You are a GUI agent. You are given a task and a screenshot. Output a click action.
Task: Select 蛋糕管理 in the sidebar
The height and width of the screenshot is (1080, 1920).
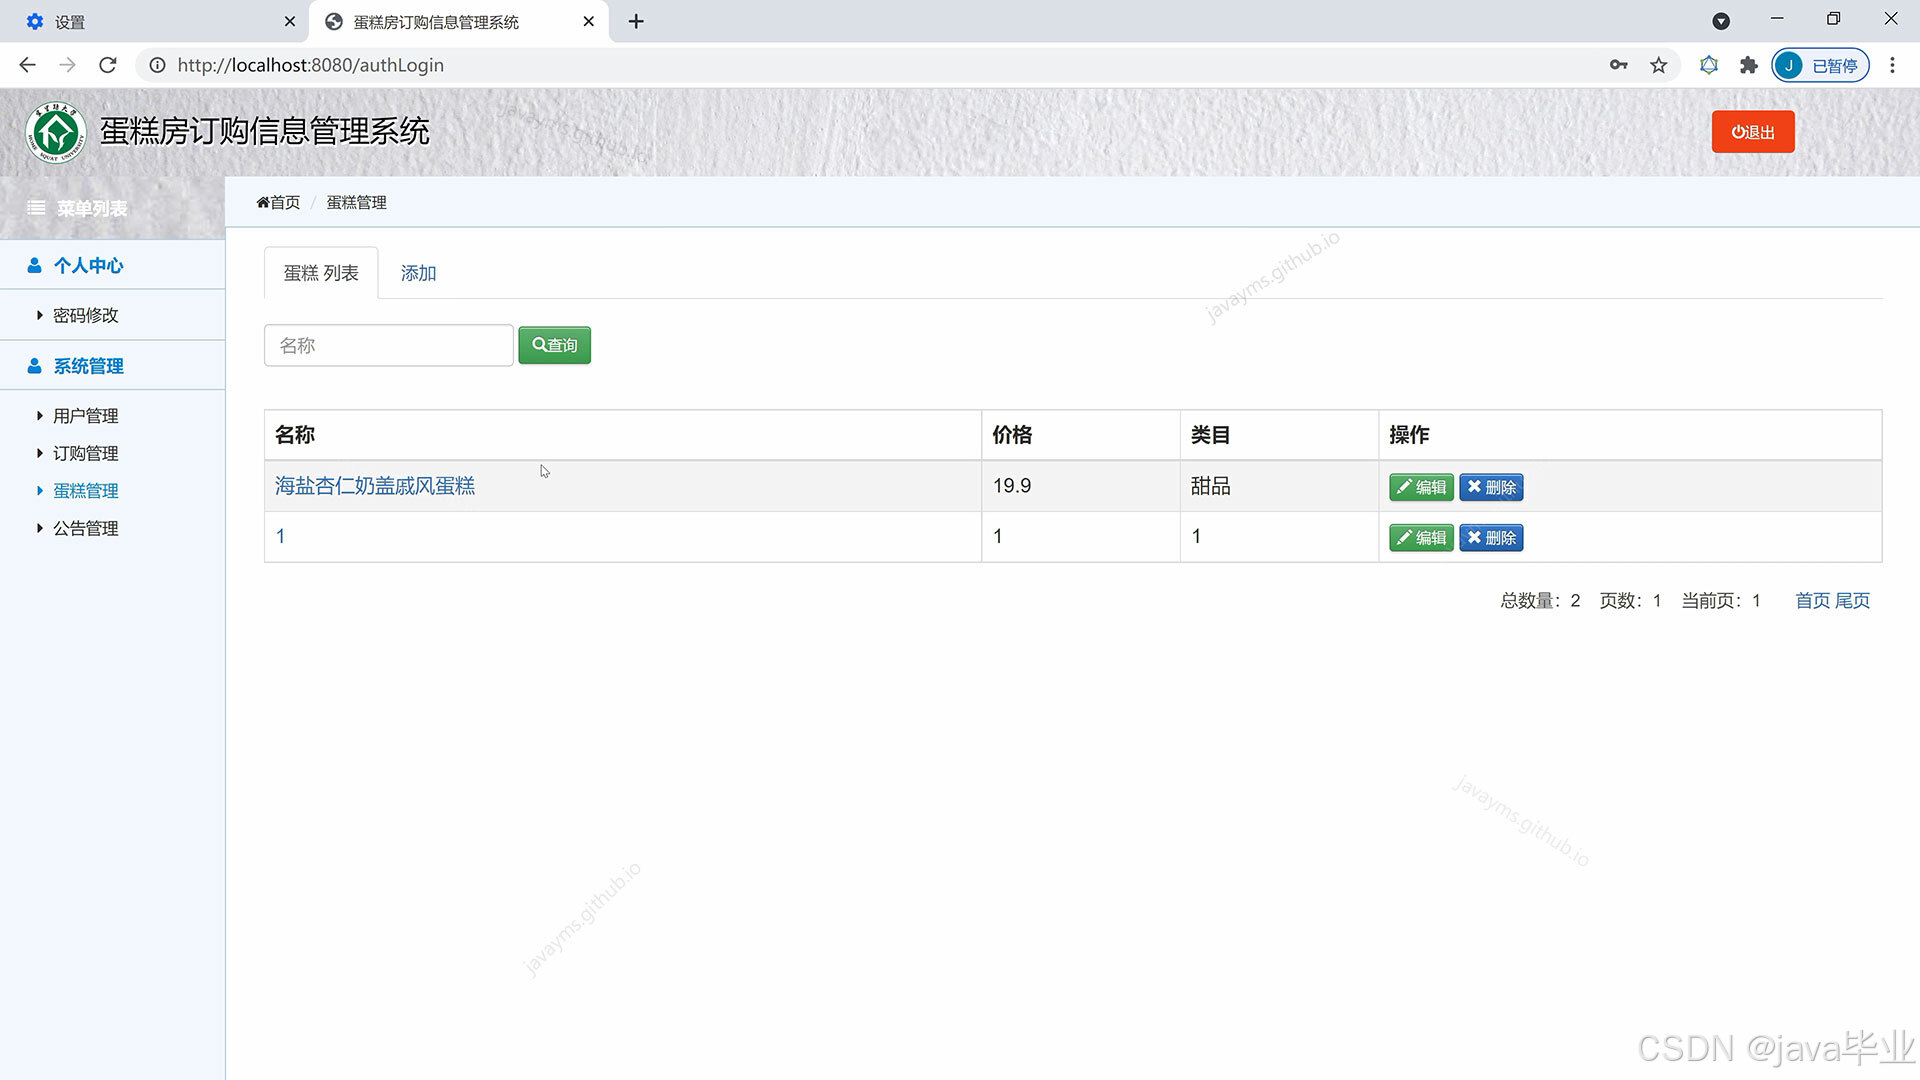coord(85,491)
